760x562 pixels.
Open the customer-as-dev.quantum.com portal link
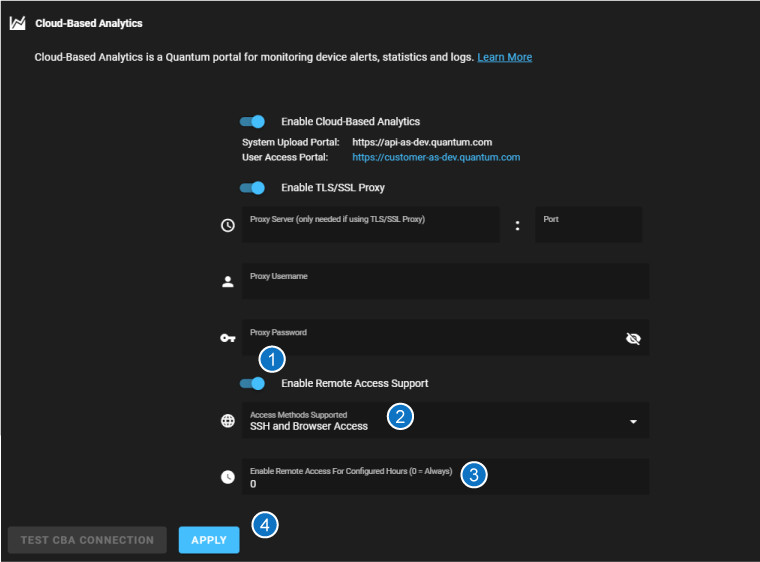click(x=436, y=158)
